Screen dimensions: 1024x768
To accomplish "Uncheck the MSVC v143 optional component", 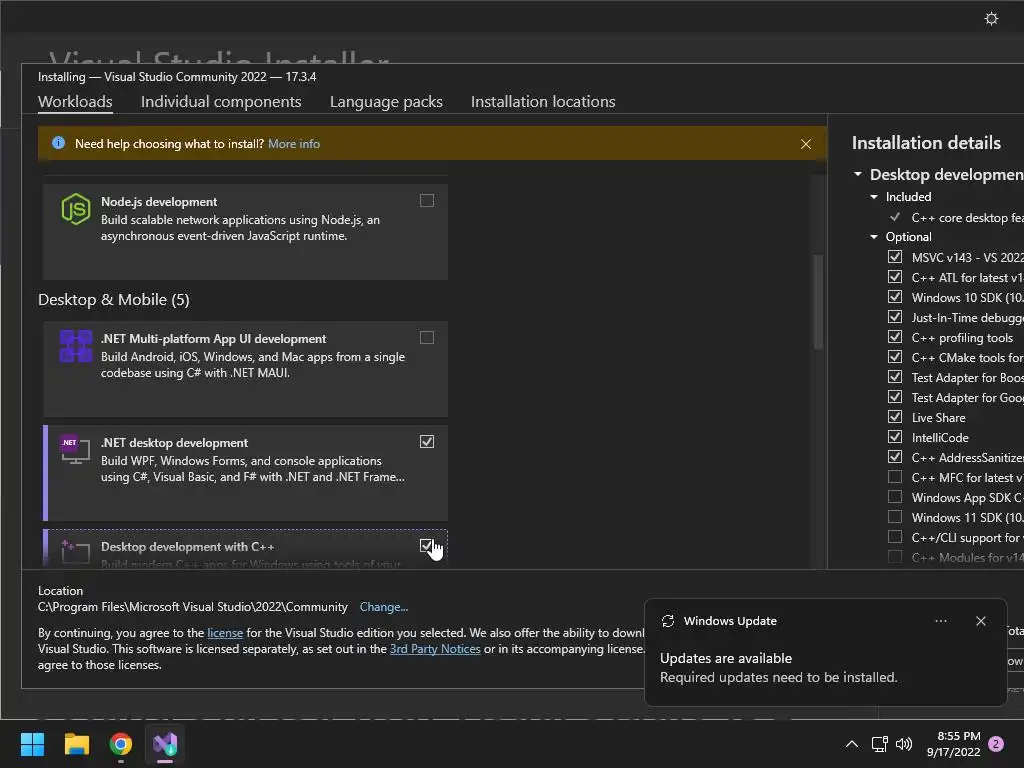I will click(895, 257).
